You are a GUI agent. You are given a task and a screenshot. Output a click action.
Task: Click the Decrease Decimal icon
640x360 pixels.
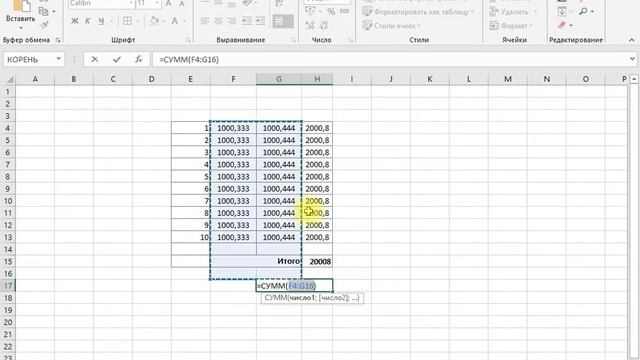point(324,26)
